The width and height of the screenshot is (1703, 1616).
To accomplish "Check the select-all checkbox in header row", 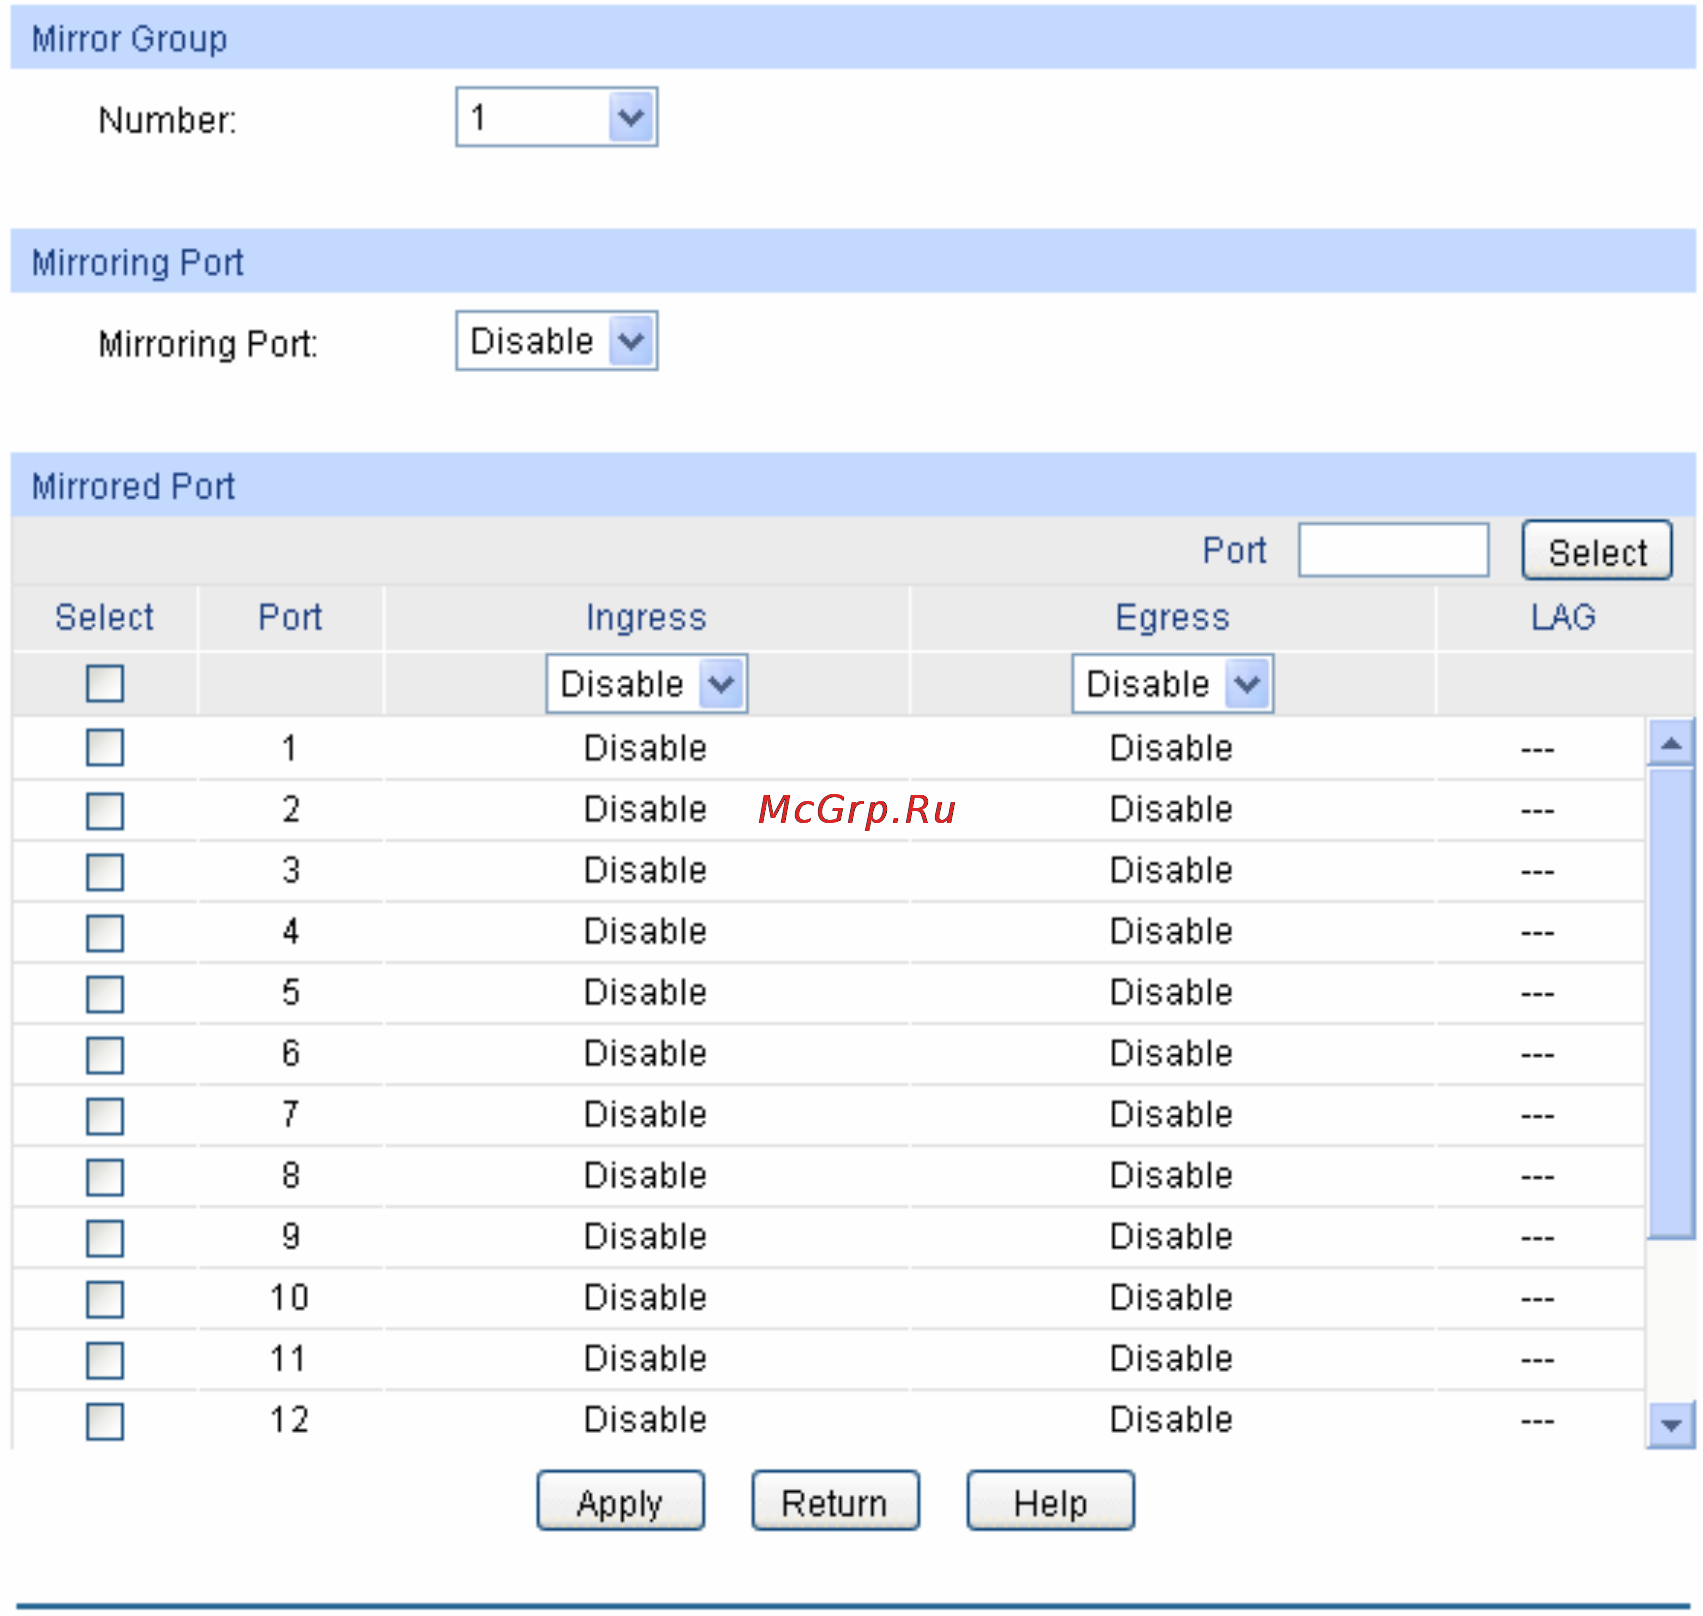I will click(x=105, y=684).
